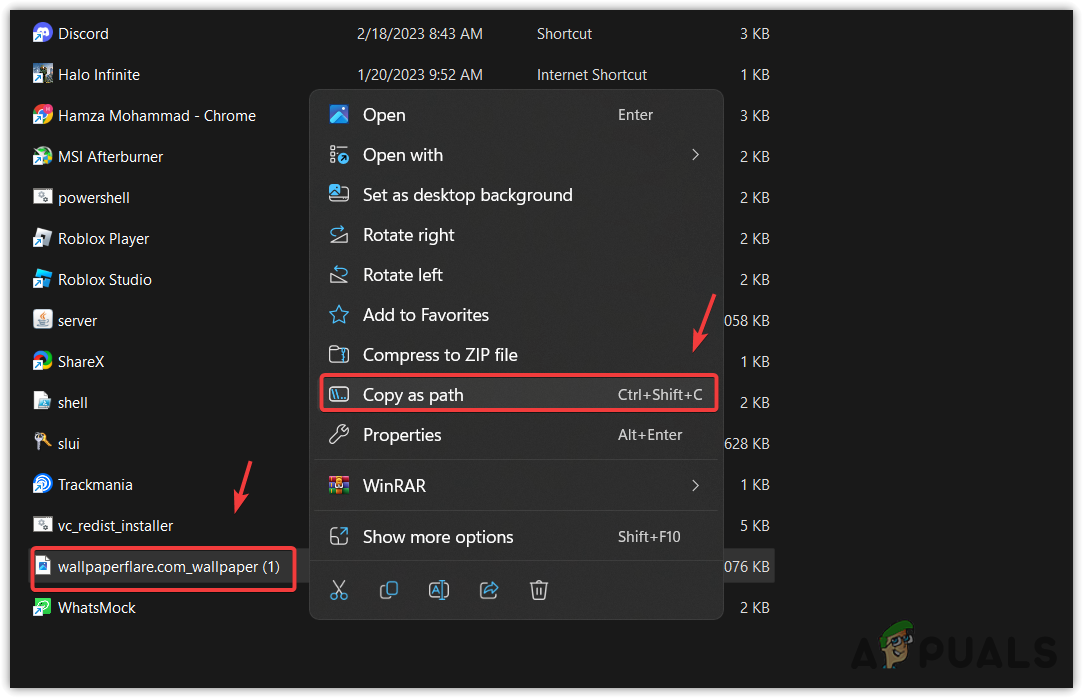
Task: Click the Rename icon
Action: tap(439, 590)
